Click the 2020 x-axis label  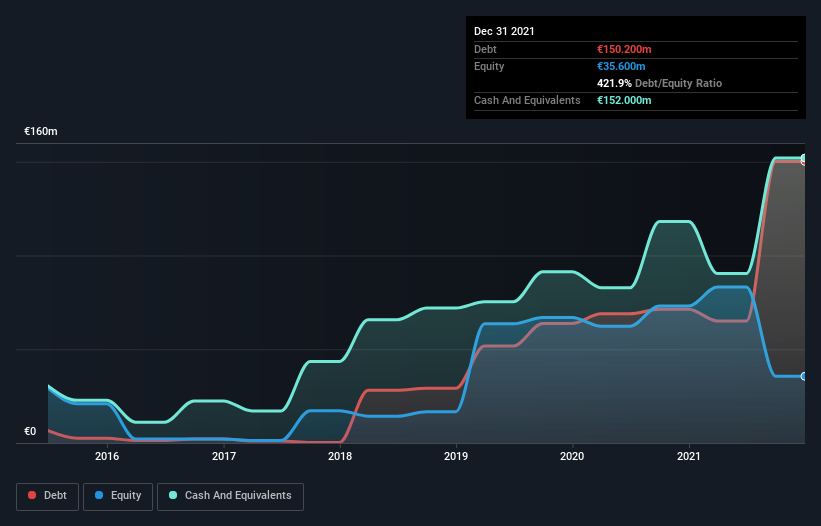[x=572, y=456]
